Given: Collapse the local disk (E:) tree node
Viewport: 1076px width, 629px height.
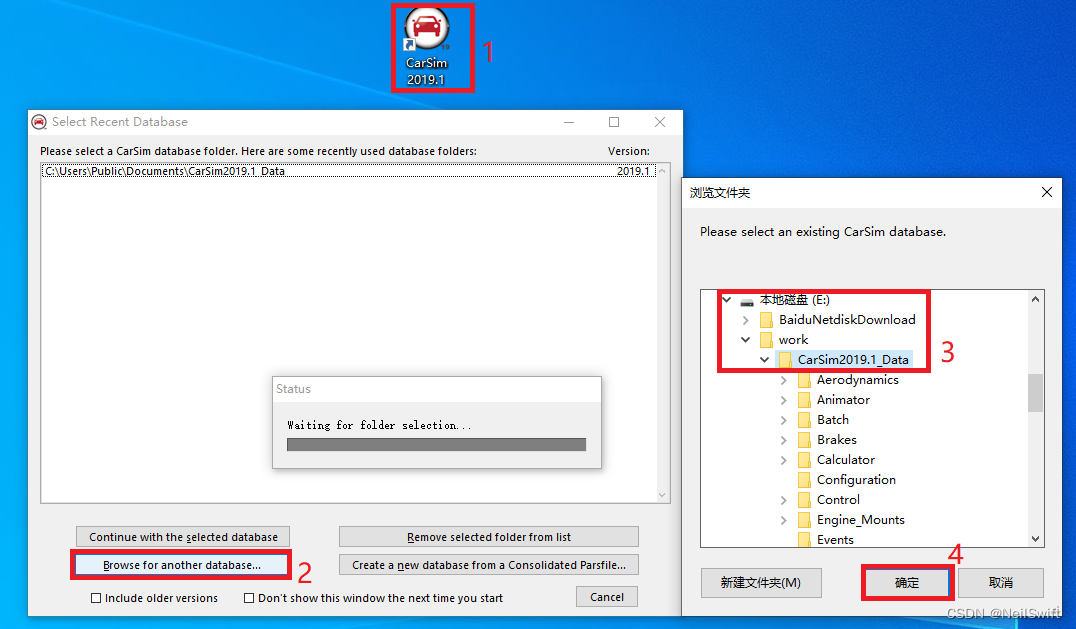Looking at the screenshot, I should click(x=727, y=300).
